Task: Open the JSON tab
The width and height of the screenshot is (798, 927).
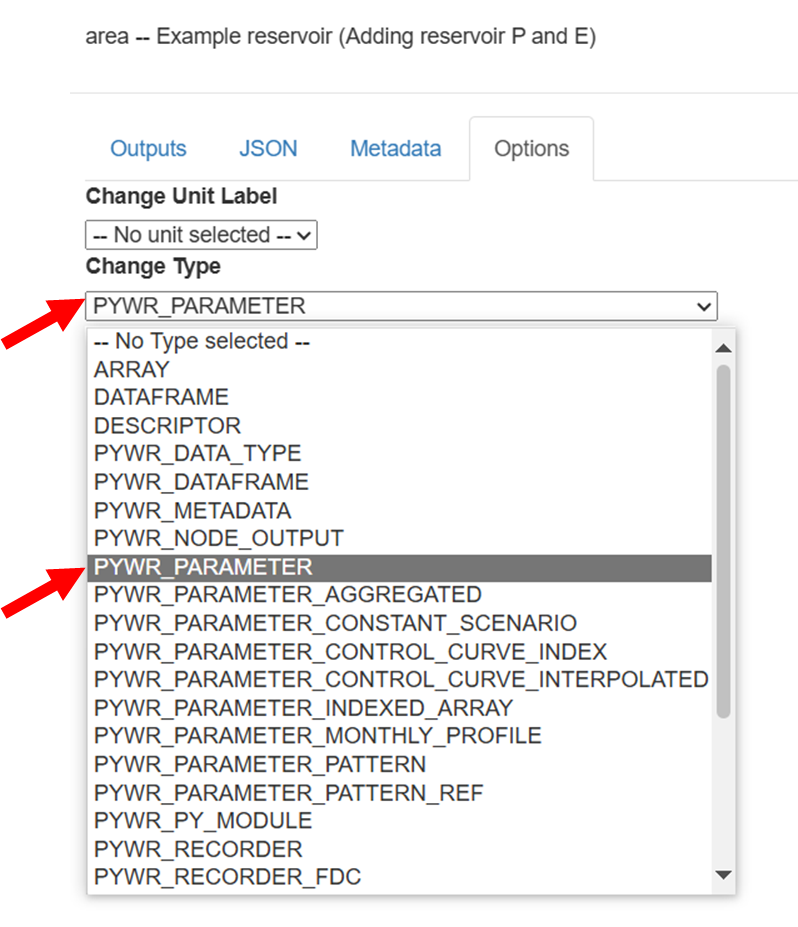Action: click(268, 149)
